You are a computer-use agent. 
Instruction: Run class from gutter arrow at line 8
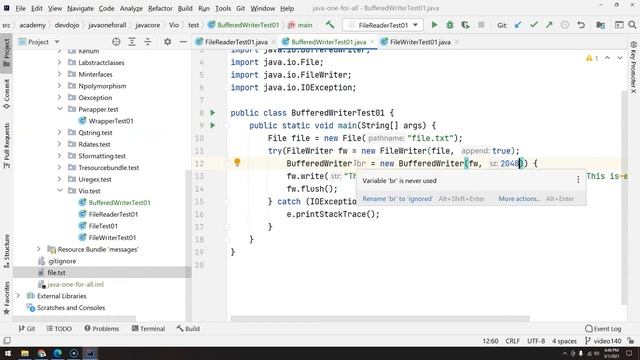point(213,113)
